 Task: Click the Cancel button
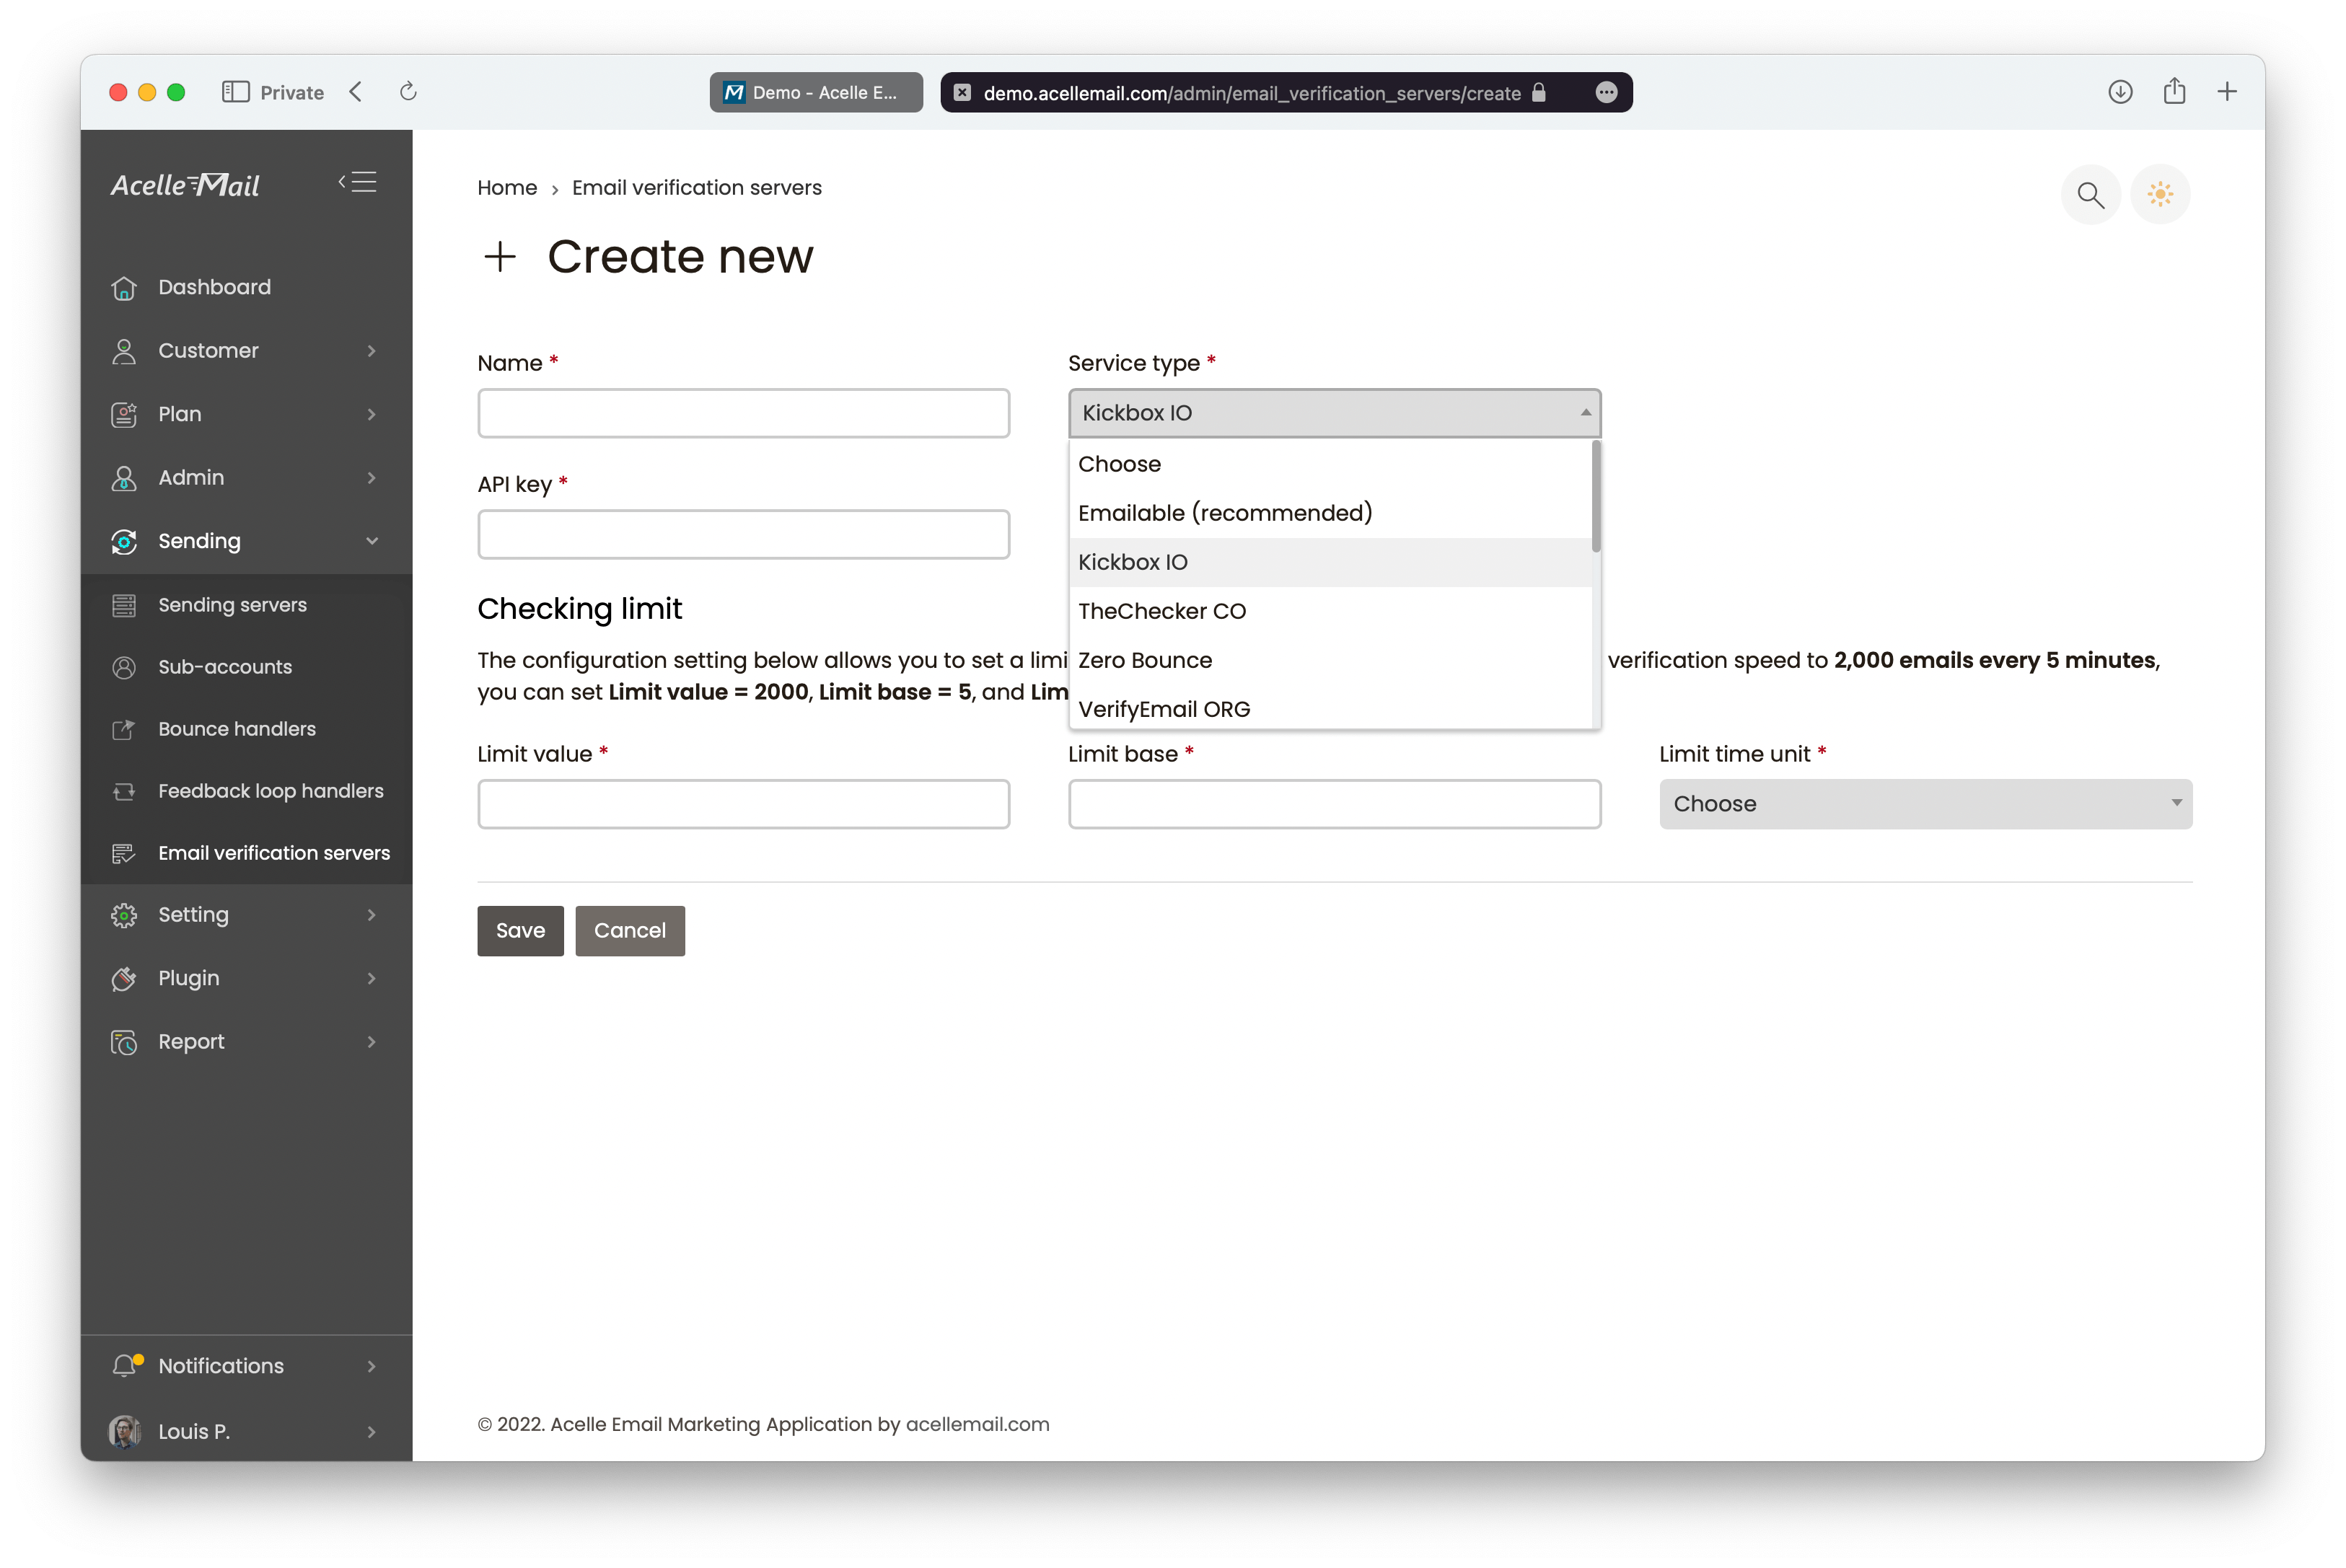[630, 929]
